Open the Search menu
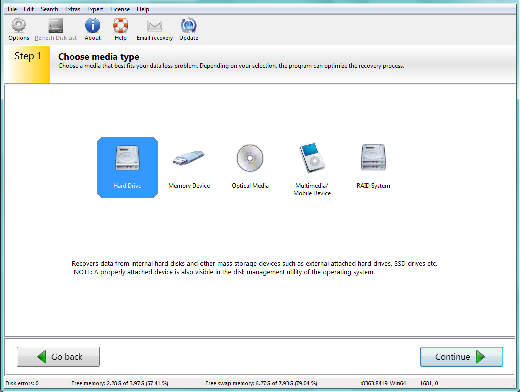The image size is (520, 392). [x=49, y=9]
